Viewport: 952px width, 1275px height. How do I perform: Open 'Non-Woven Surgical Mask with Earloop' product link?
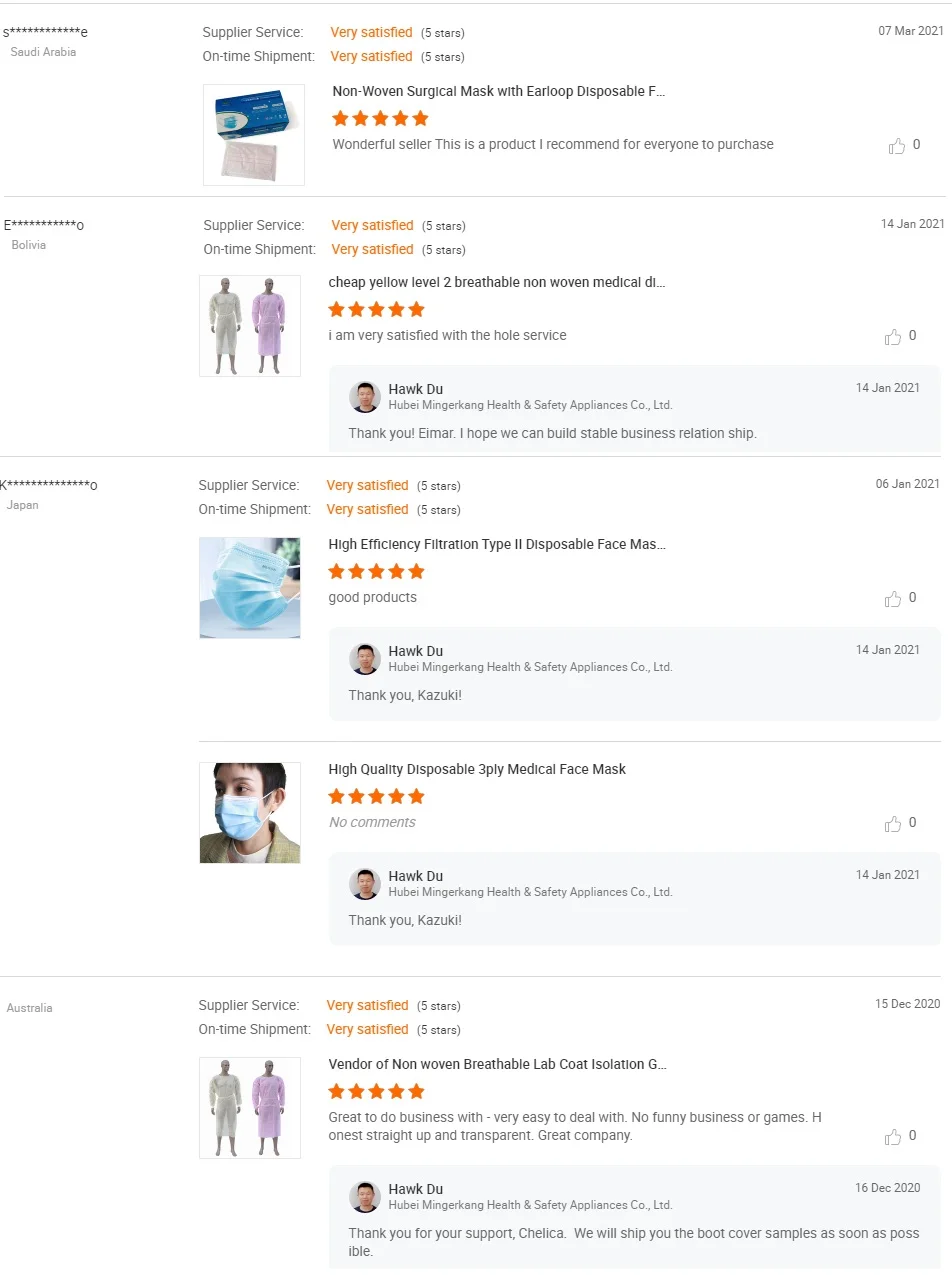pyautogui.click(x=498, y=91)
